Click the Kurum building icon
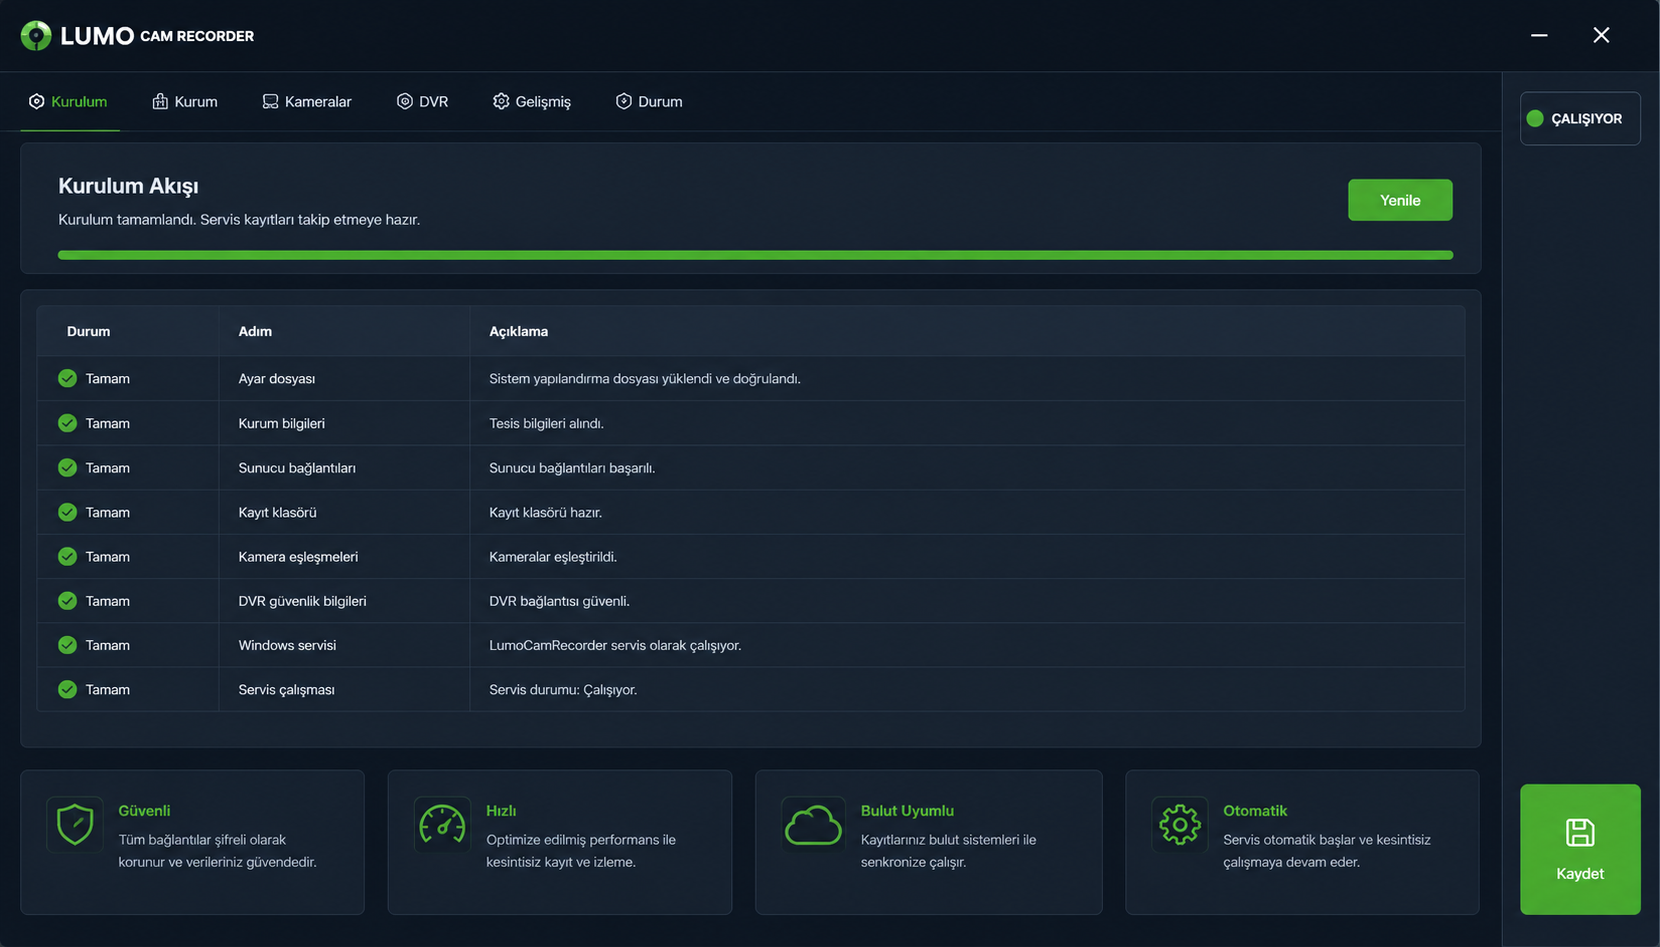Viewport: 1660px width, 947px height. 160,101
